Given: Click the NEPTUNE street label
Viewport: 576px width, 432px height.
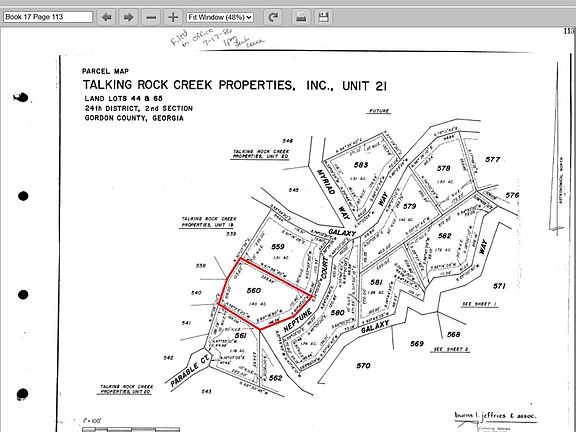Looking at the screenshot, I should pyautogui.click(x=298, y=320).
